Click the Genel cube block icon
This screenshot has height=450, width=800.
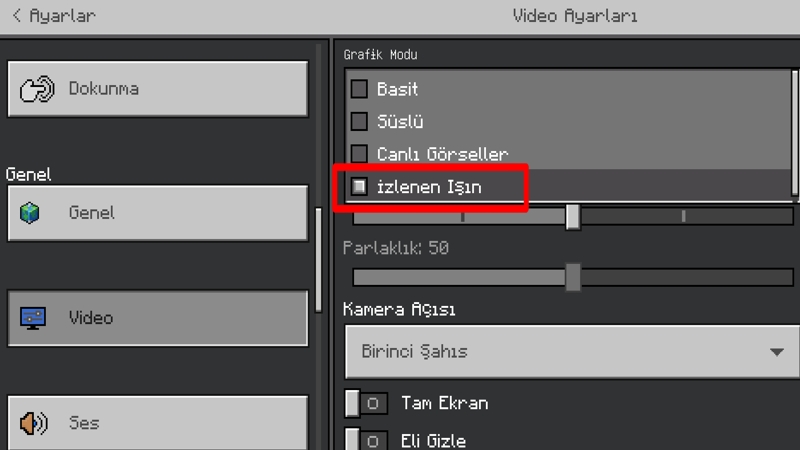pyautogui.click(x=32, y=213)
